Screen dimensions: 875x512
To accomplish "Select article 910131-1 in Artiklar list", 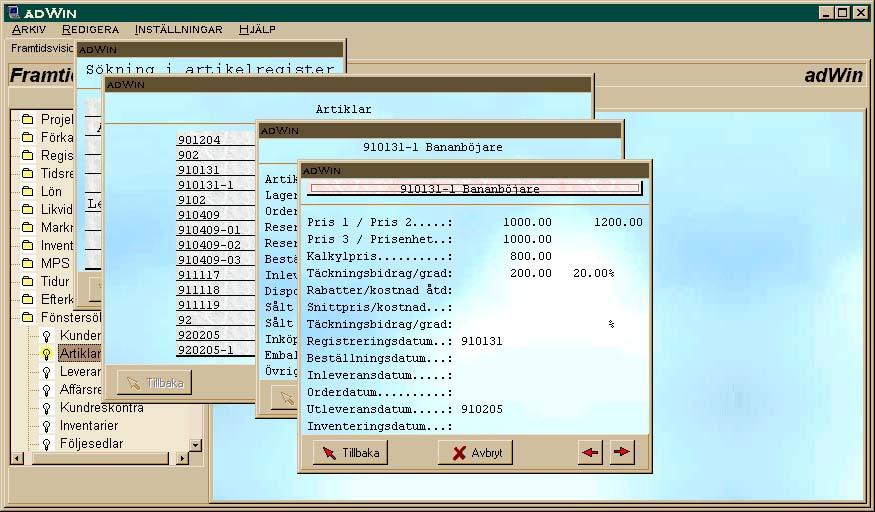I will coord(215,185).
